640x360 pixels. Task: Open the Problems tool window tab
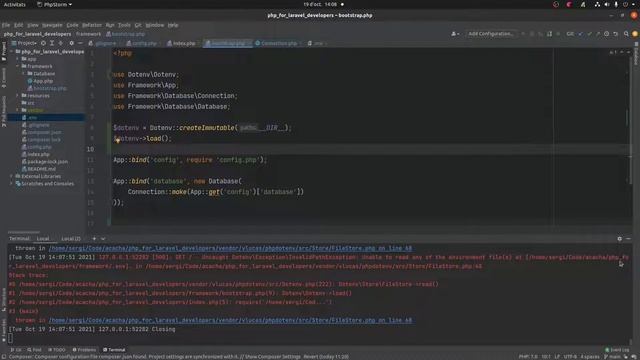coord(84,350)
